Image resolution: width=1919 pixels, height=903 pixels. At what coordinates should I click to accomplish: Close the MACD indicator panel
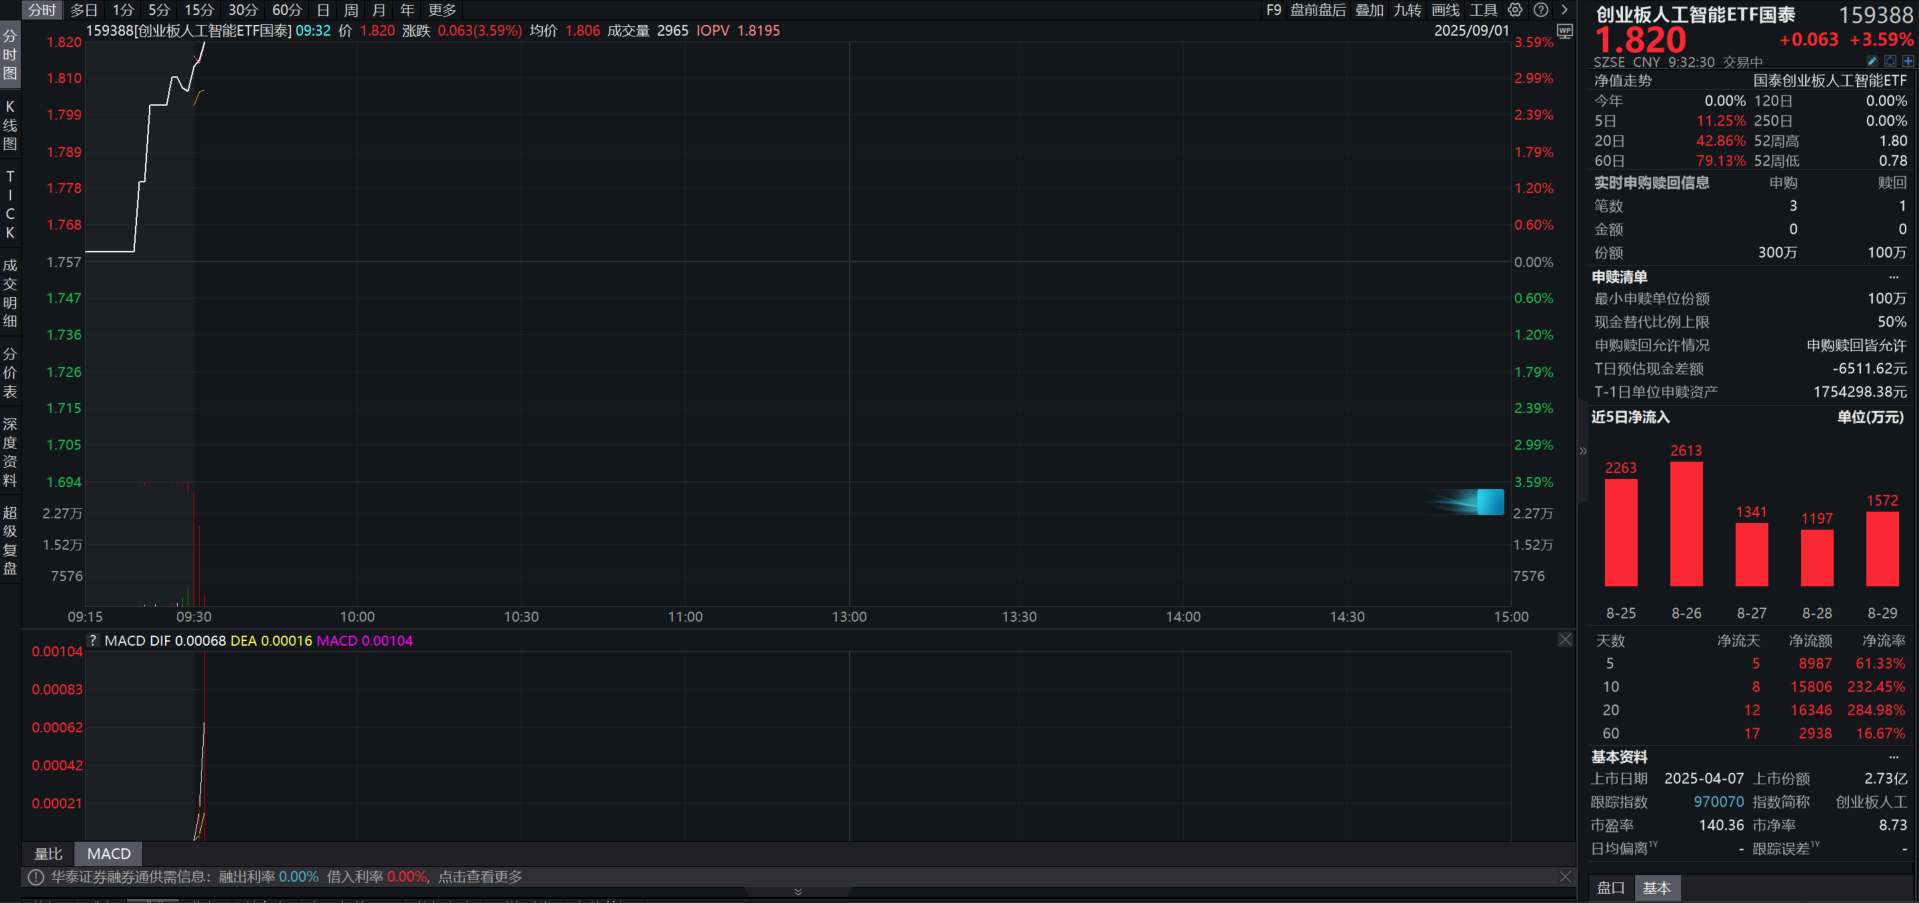pyautogui.click(x=1565, y=640)
